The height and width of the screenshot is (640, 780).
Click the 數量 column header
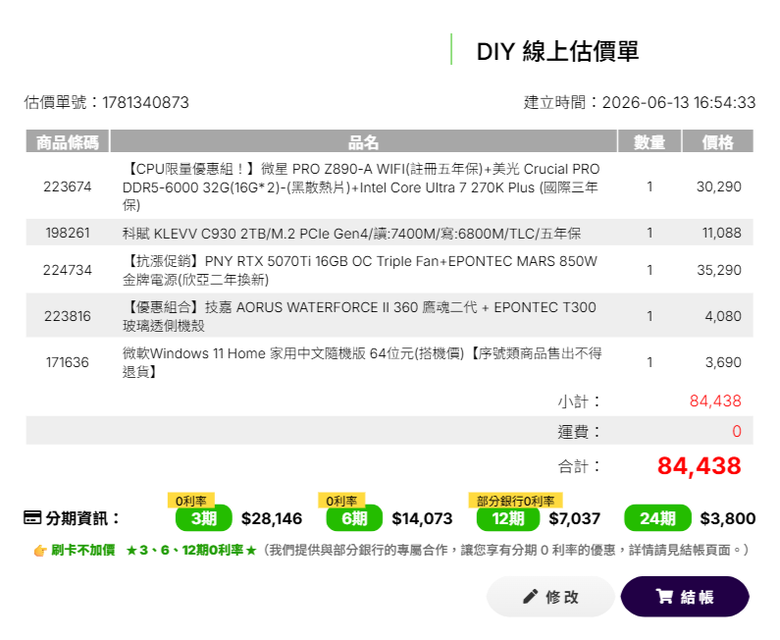tap(649, 141)
